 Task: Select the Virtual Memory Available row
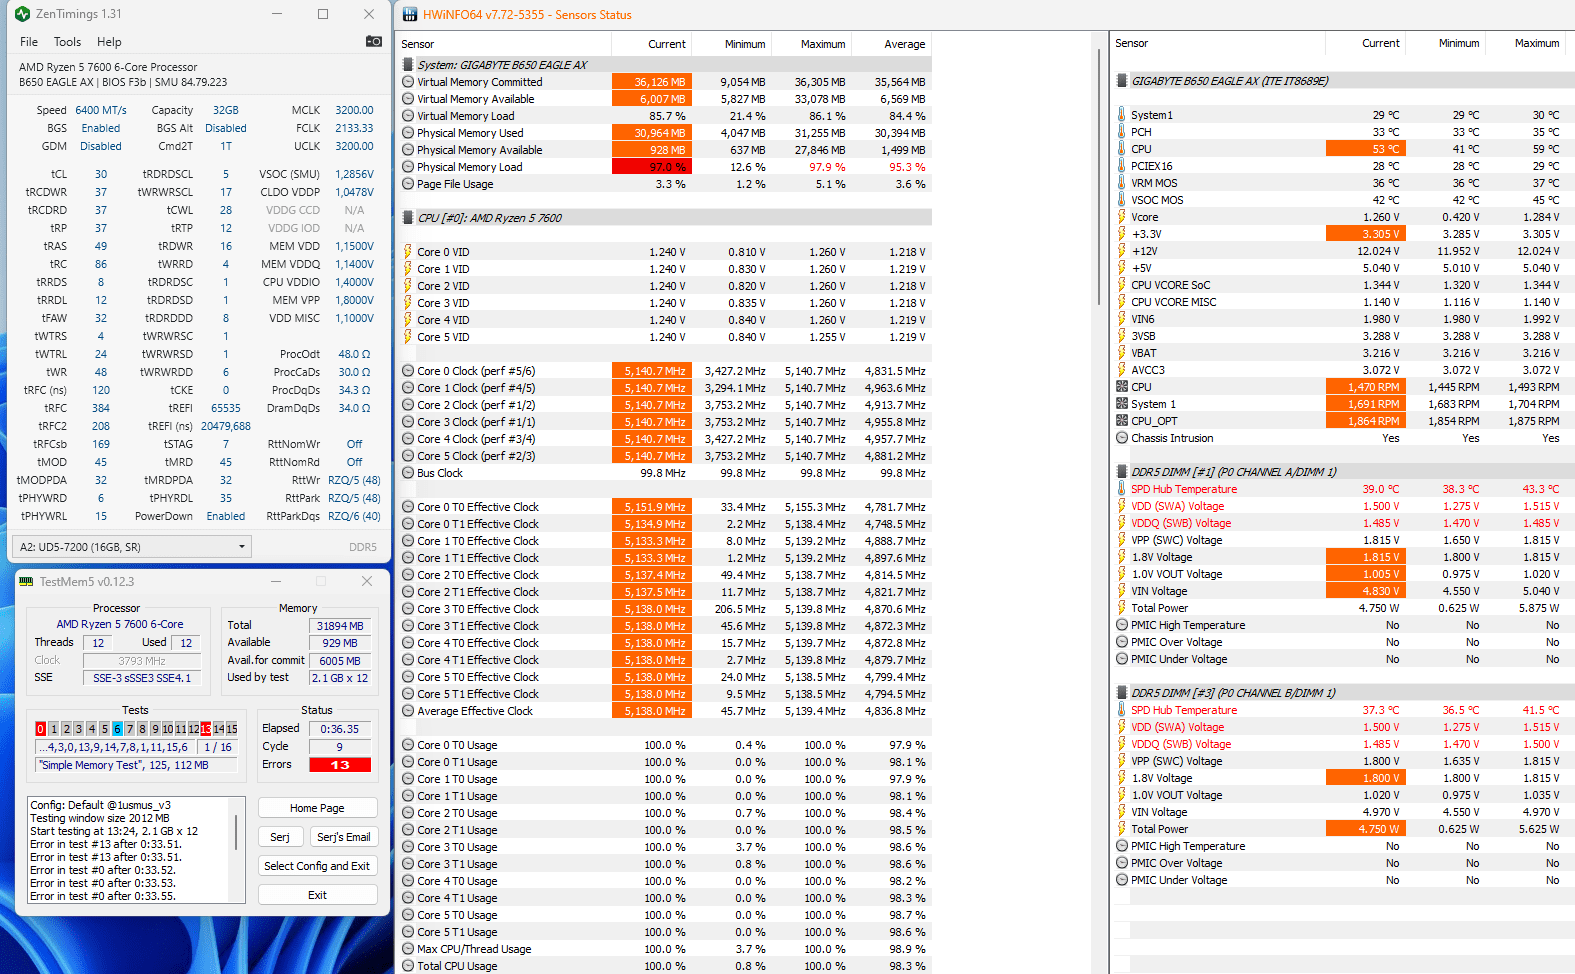665,99
